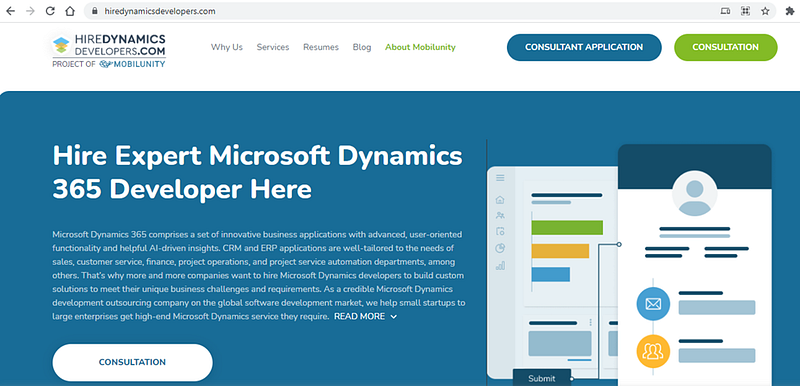Click the calendar icon in illustration sidebar
The height and width of the screenshot is (386, 800).
pos(500,231)
